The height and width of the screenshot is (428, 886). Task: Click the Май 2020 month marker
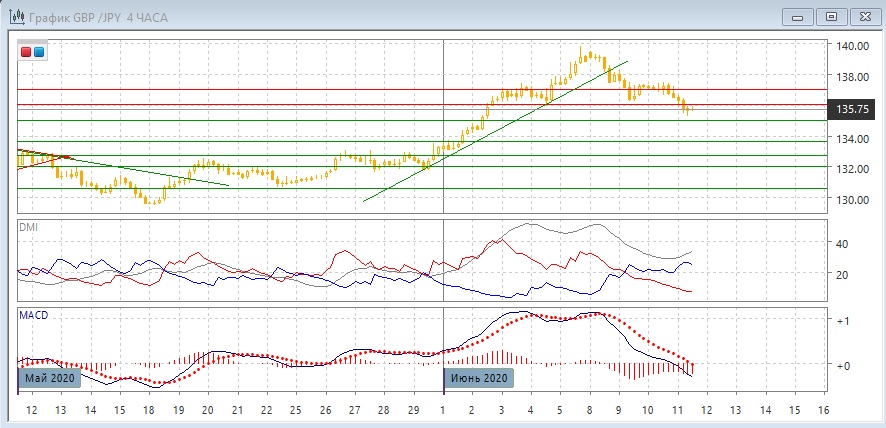pos(47,378)
